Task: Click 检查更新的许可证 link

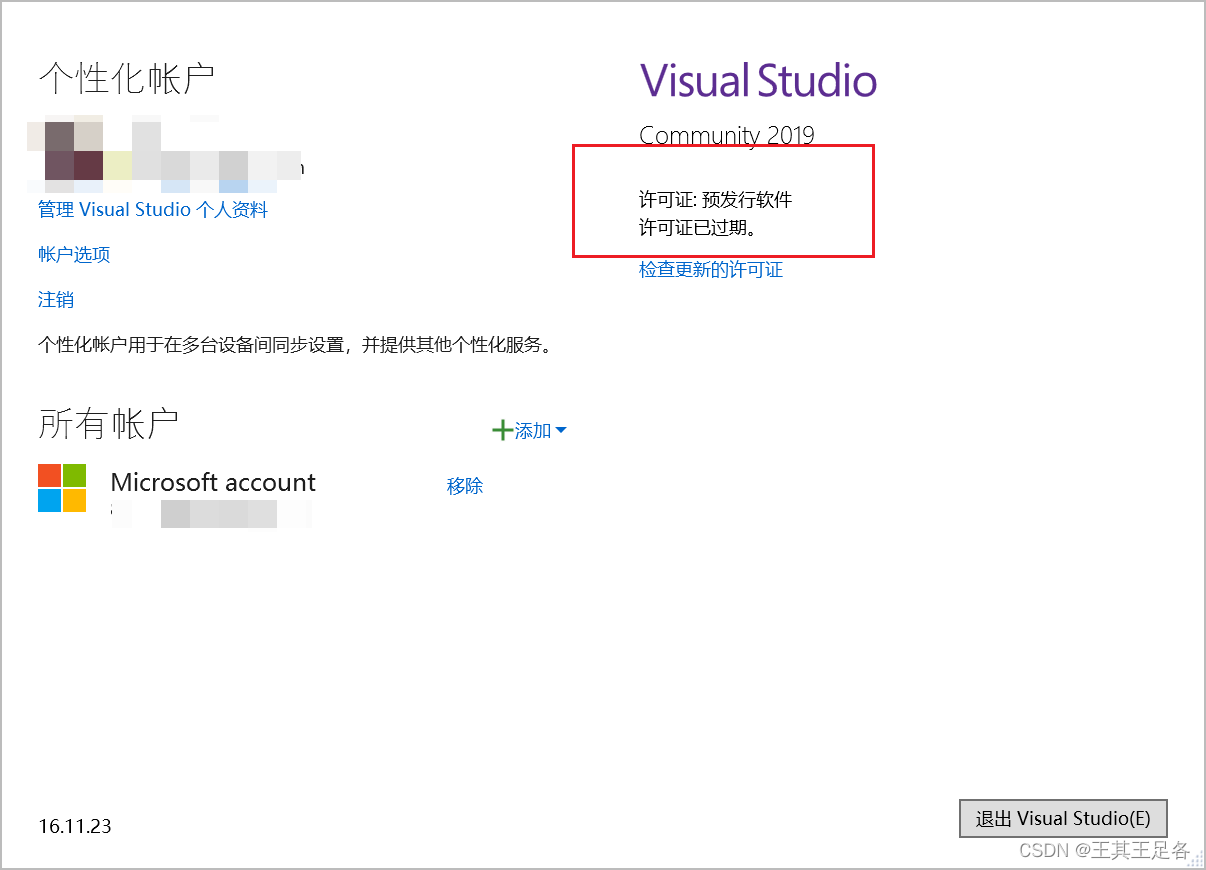Action: pyautogui.click(x=711, y=270)
